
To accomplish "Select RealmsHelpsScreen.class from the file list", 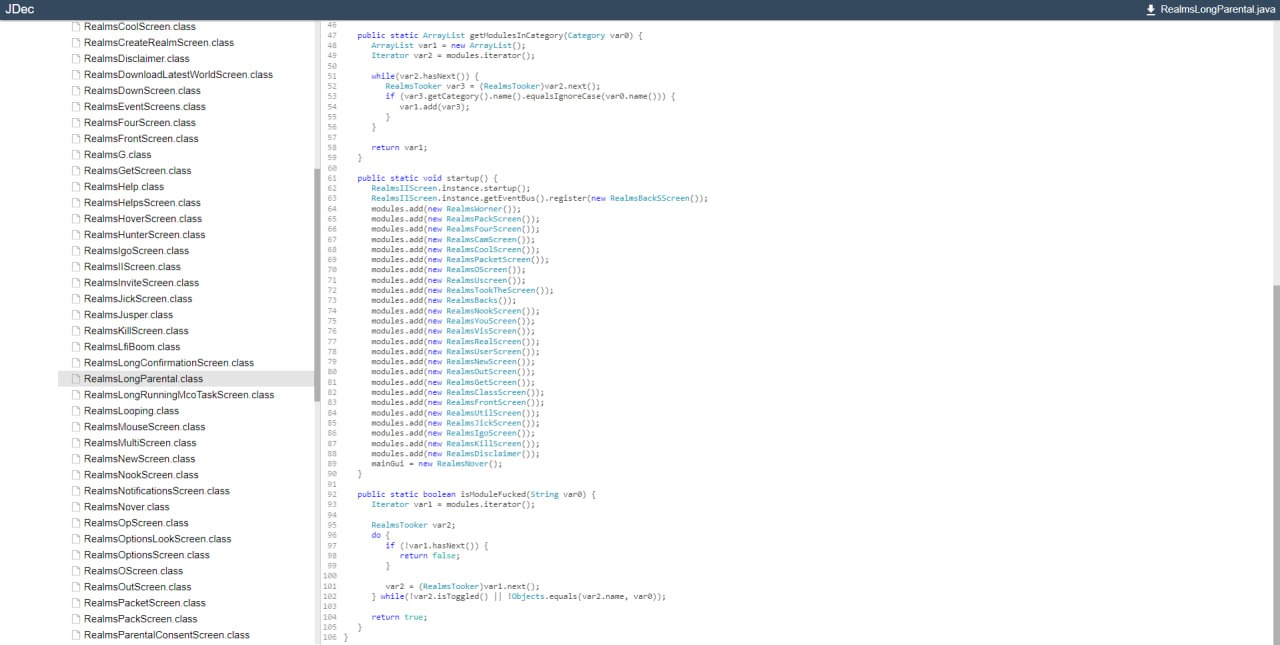I will [x=142, y=203].
